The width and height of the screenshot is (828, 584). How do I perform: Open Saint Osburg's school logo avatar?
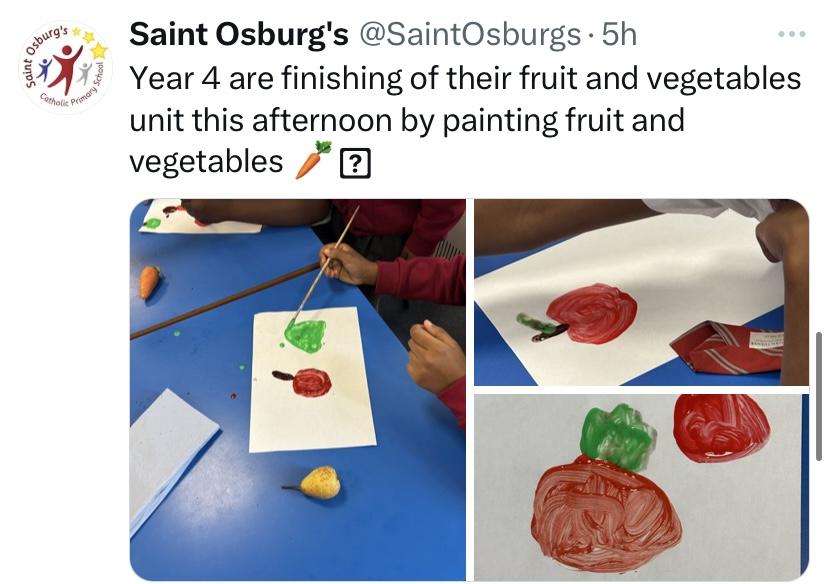pos(67,67)
